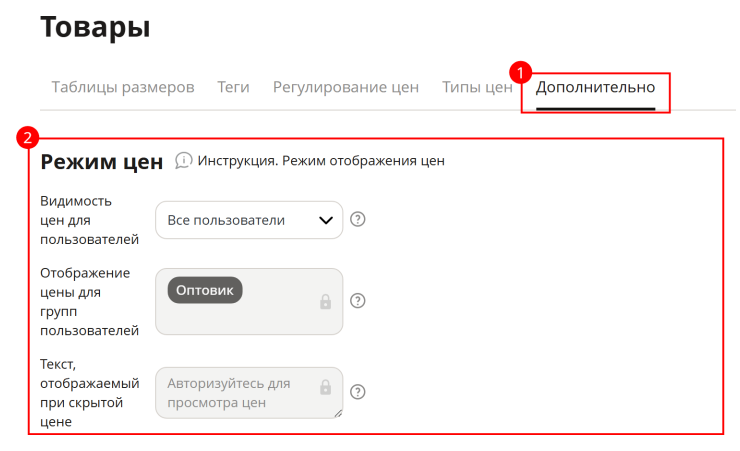Open the Таблицы размеров tab

click(123, 87)
